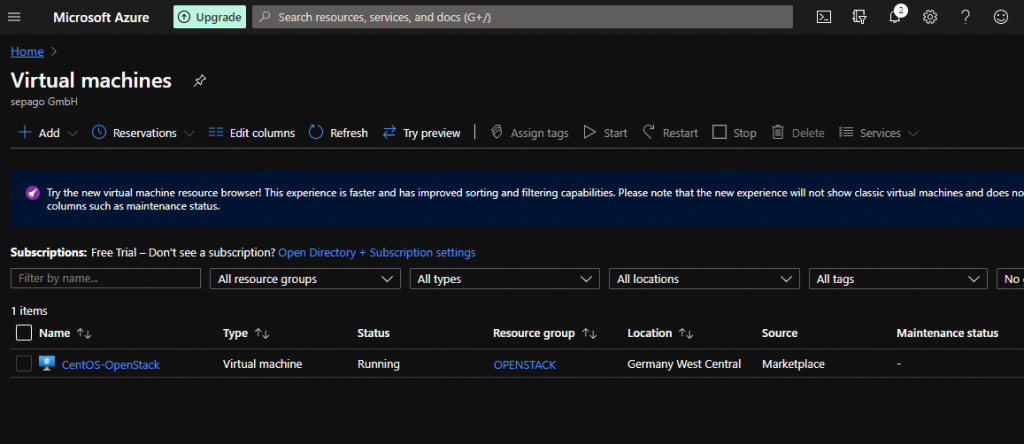Image resolution: width=1024 pixels, height=444 pixels.
Task: Open the Reservations menu
Action: pyautogui.click(x=143, y=133)
